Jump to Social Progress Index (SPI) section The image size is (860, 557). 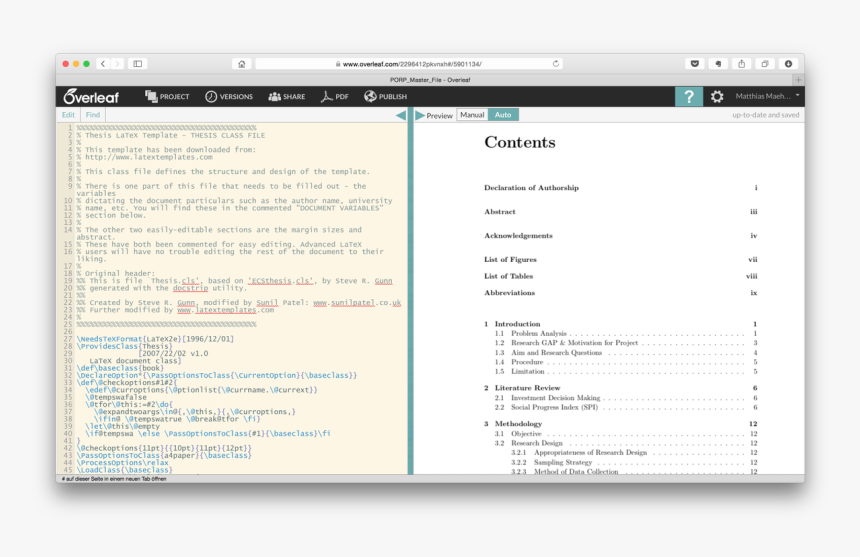[554, 407]
